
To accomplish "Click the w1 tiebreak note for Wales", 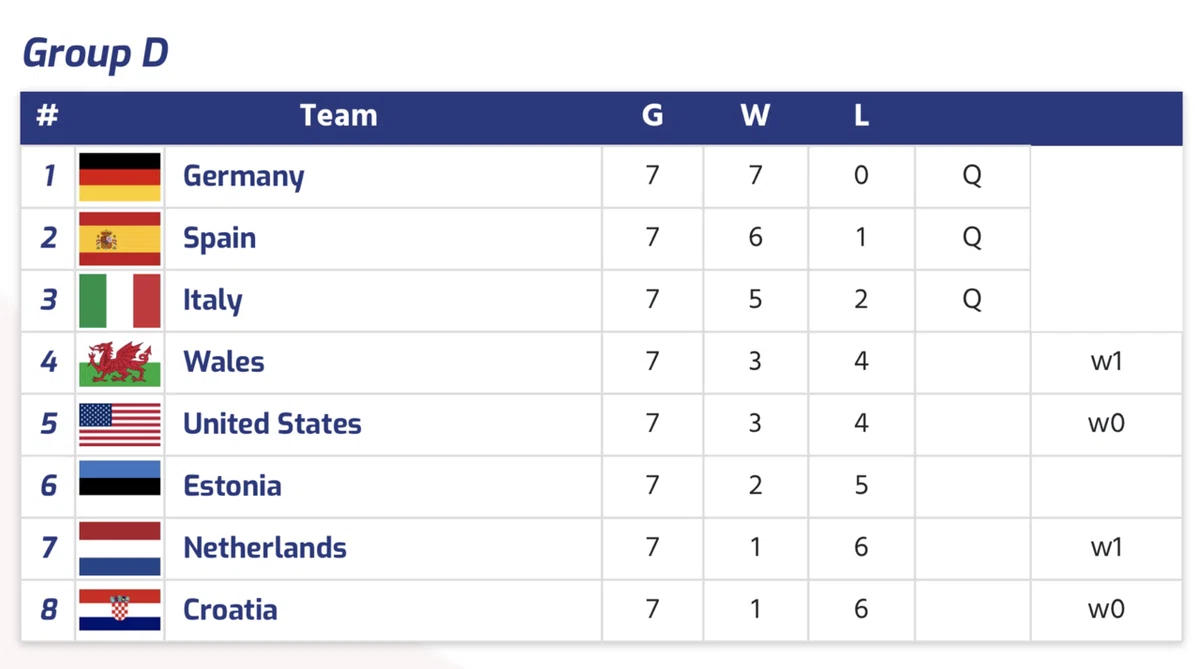I will pyautogui.click(x=1106, y=362).
